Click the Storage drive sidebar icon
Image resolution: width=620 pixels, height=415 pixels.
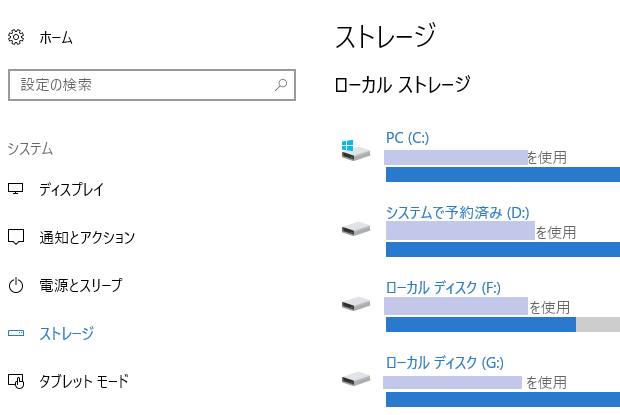click(16, 333)
